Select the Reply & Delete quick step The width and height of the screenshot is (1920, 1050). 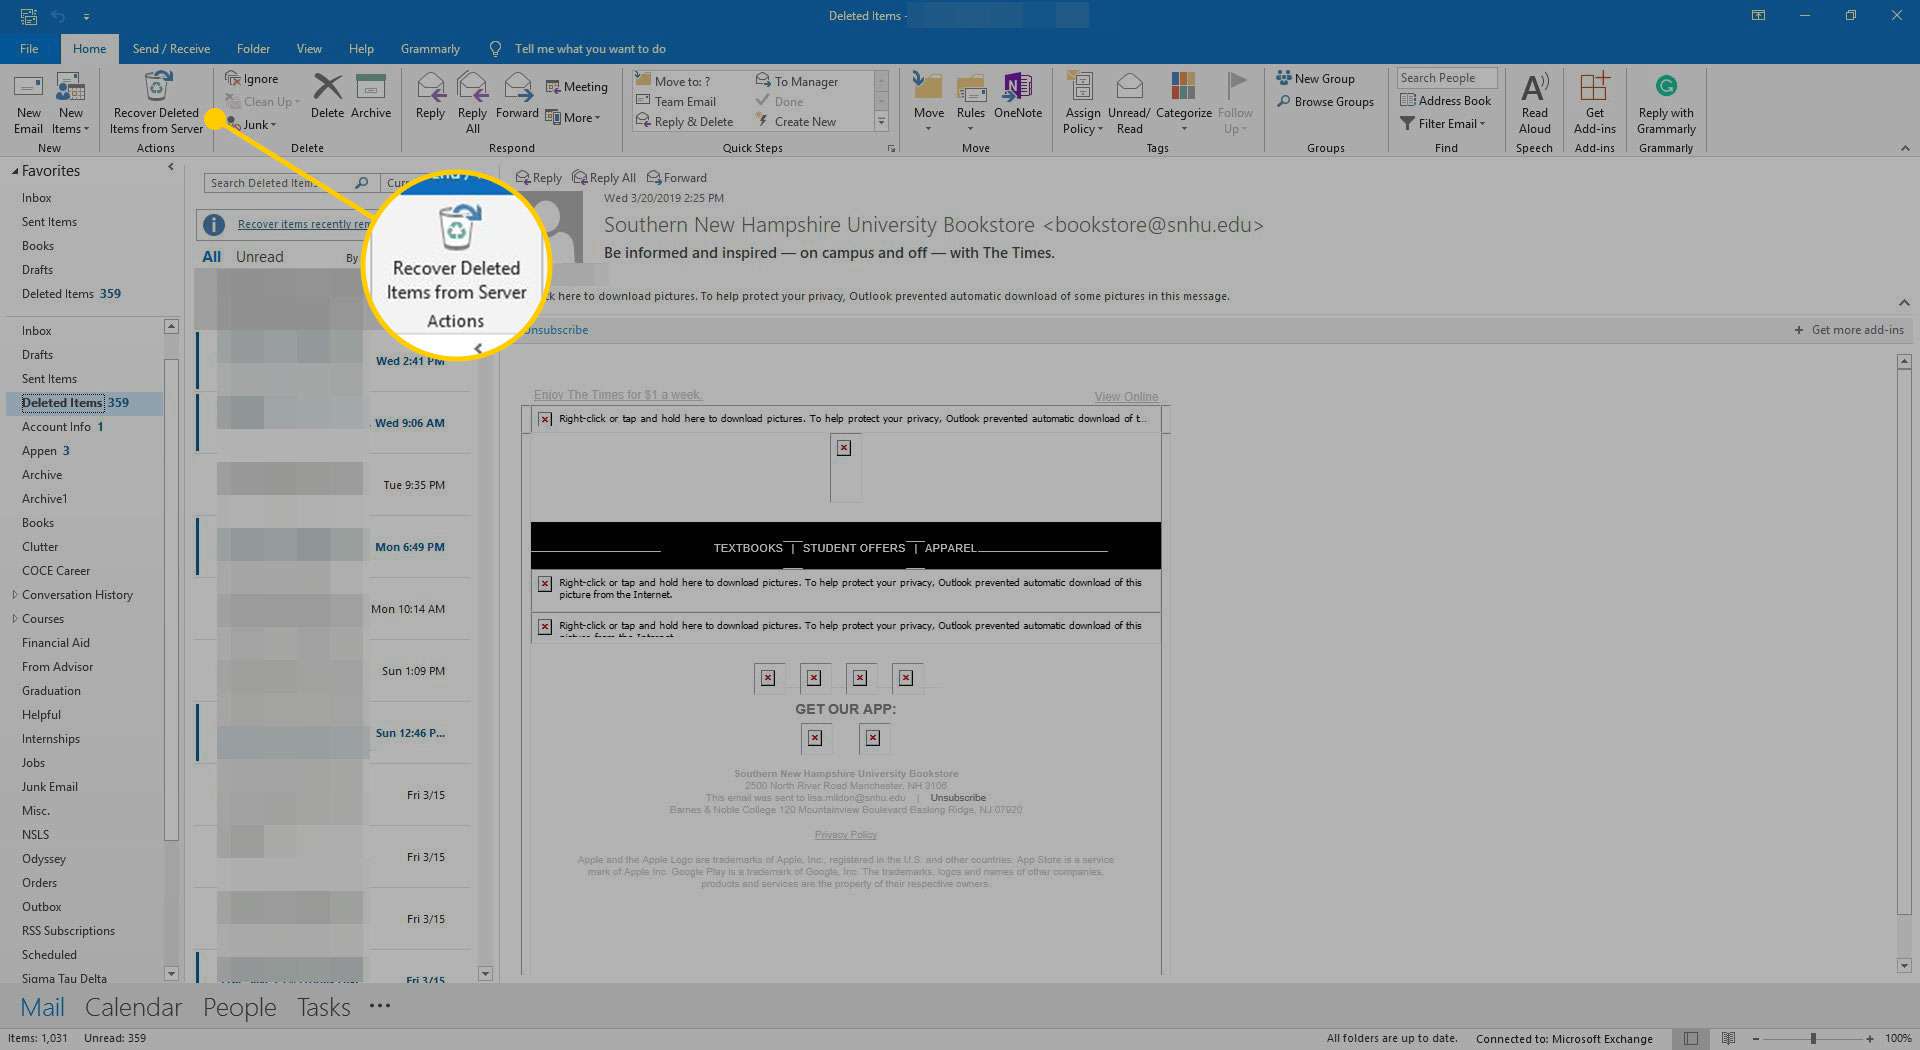pos(685,121)
